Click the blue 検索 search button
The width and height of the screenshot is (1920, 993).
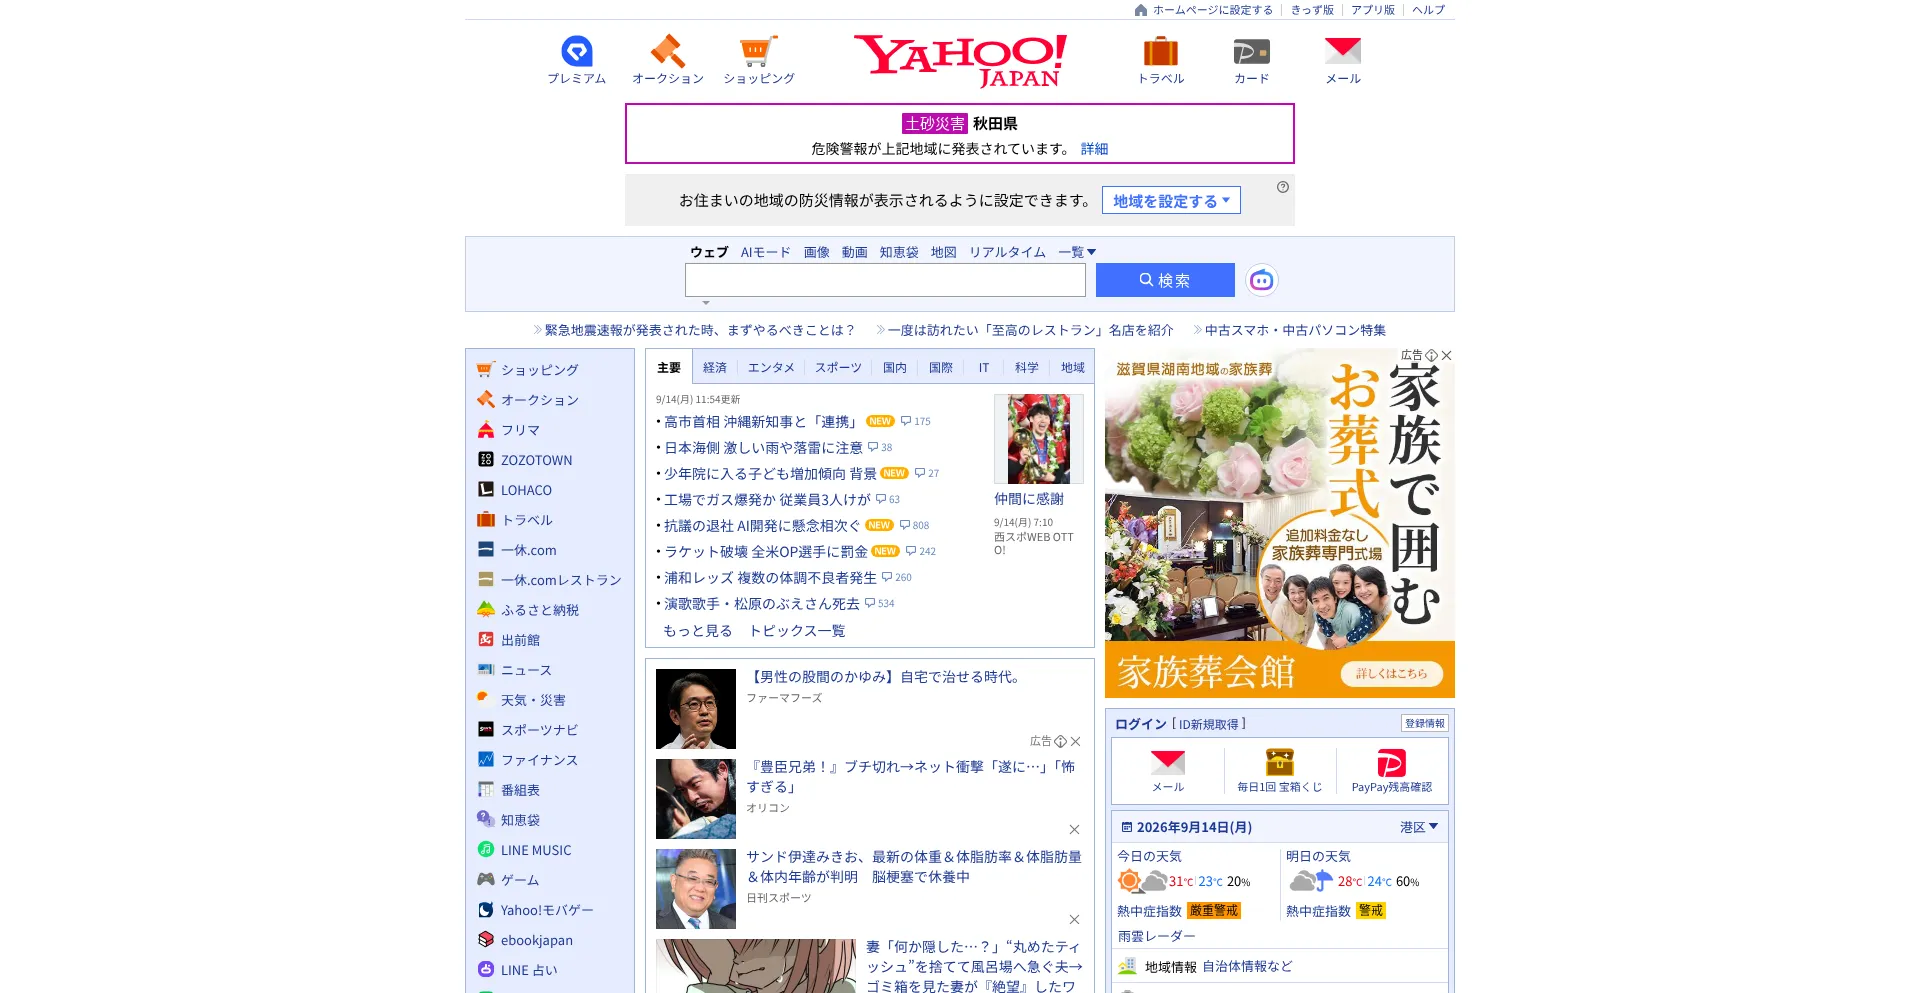1165,280
